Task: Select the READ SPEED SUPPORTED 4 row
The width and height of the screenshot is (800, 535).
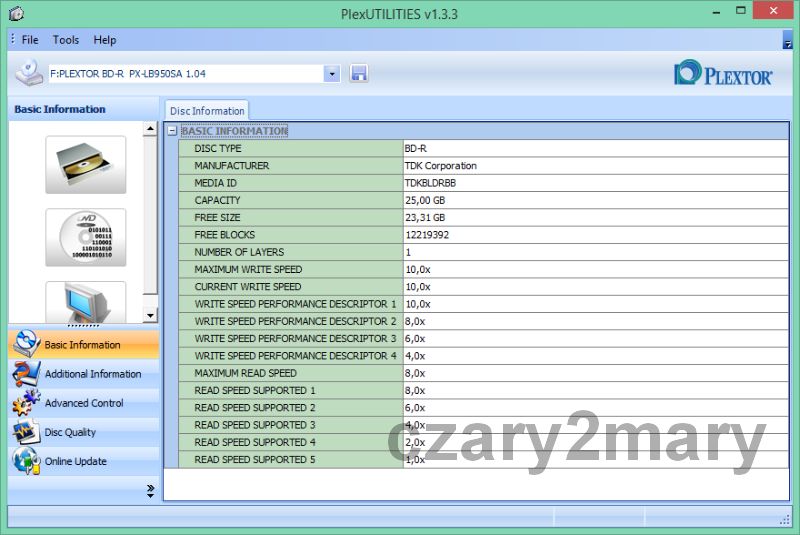Action: 483,442
